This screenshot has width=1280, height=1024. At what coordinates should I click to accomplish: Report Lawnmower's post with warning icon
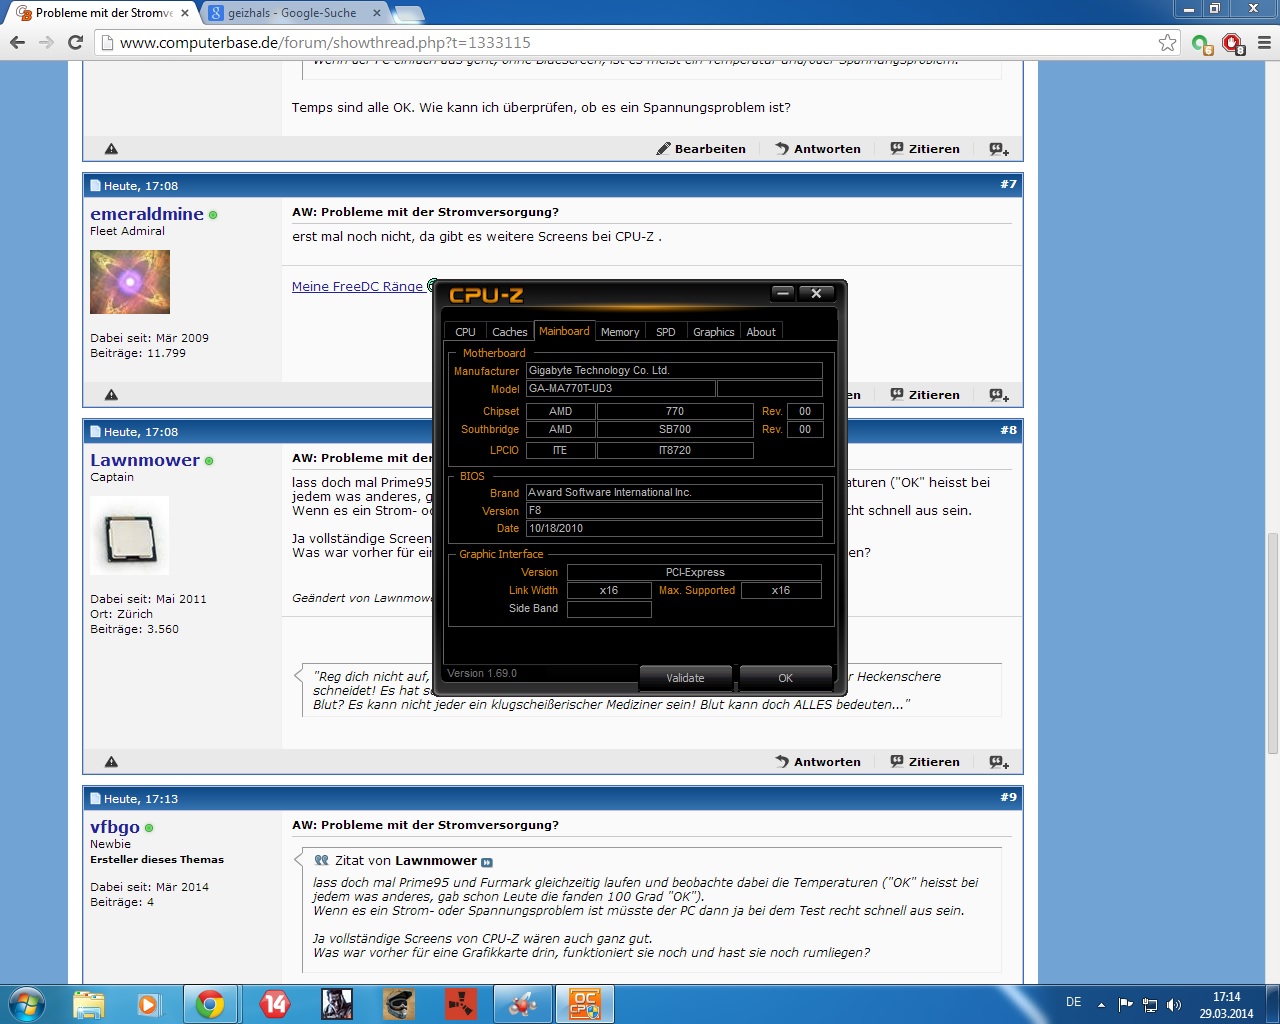(x=111, y=762)
